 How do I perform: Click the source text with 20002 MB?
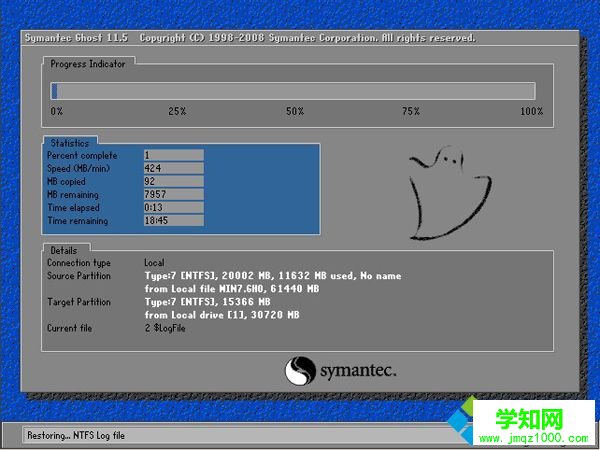(x=273, y=276)
